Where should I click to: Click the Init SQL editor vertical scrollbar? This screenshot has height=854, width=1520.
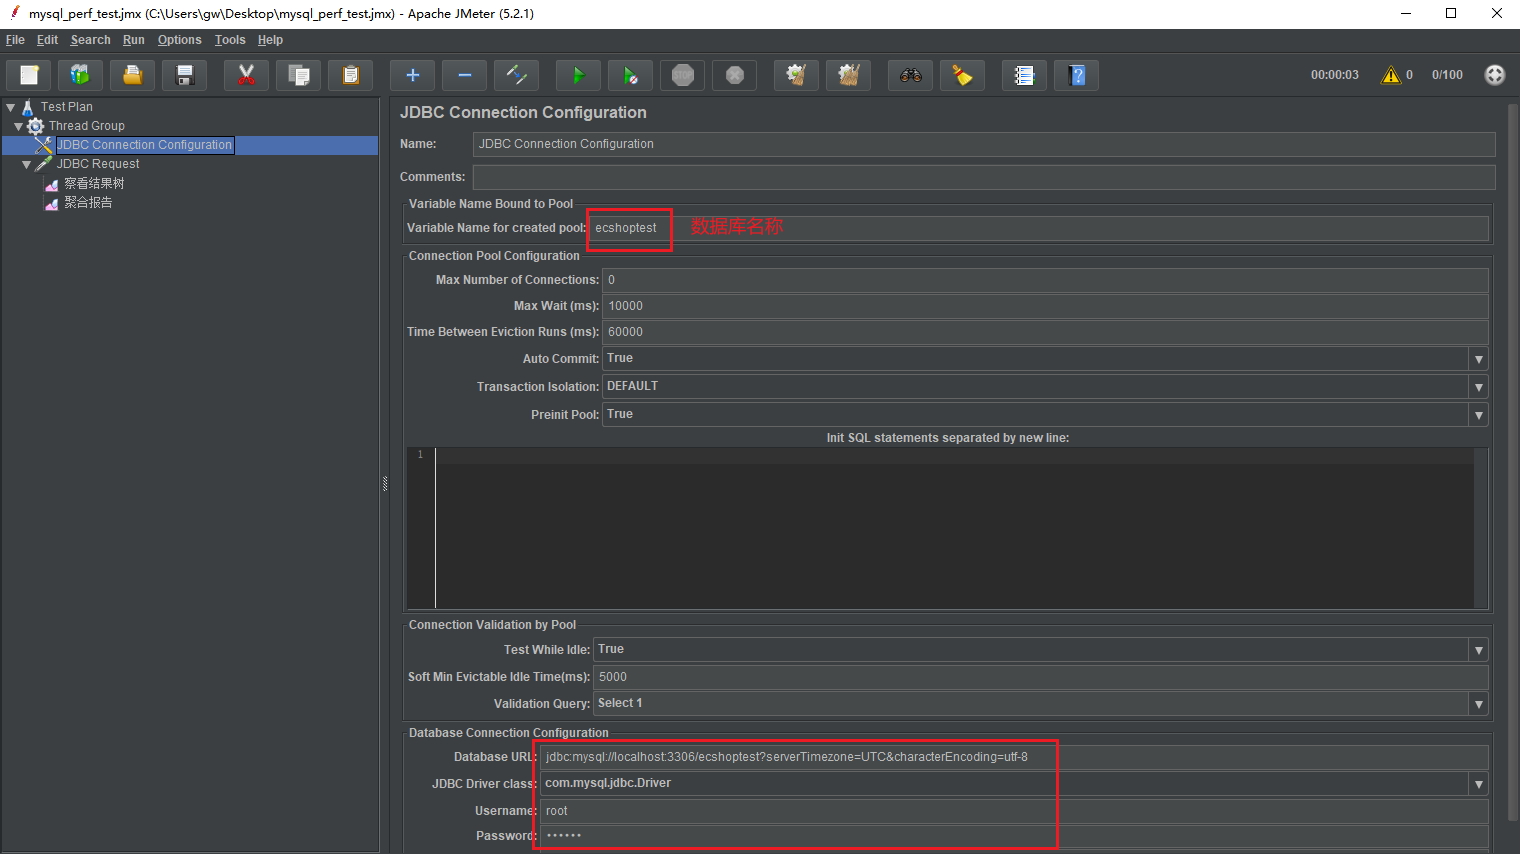1481,528
